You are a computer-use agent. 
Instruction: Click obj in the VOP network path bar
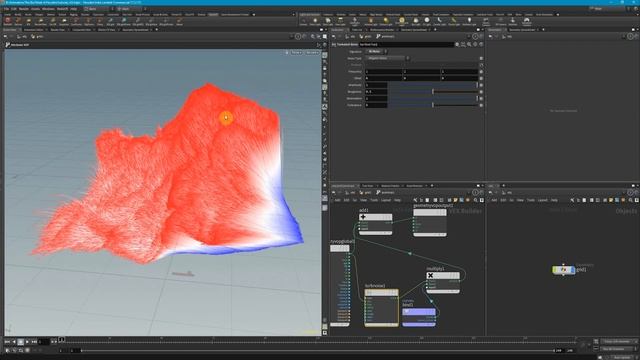tap(350, 192)
